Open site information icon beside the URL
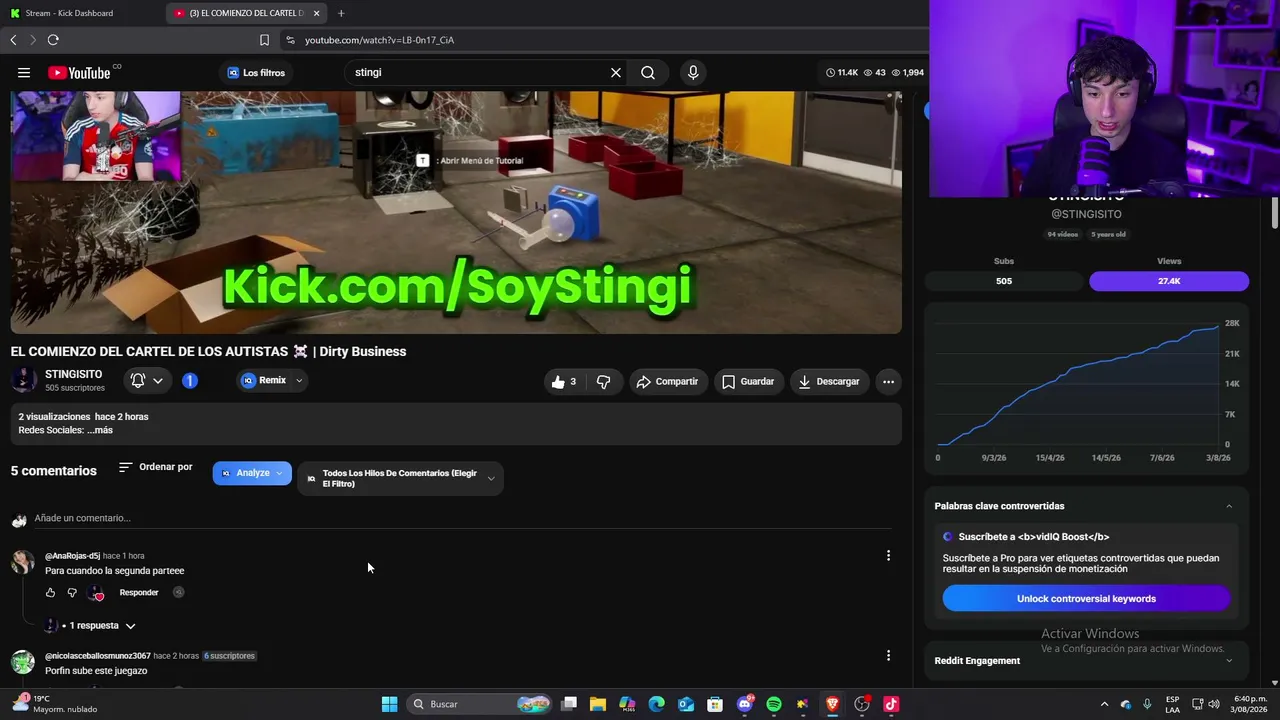The height and width of the screenshot is (720, 1280). click(290, 40)
